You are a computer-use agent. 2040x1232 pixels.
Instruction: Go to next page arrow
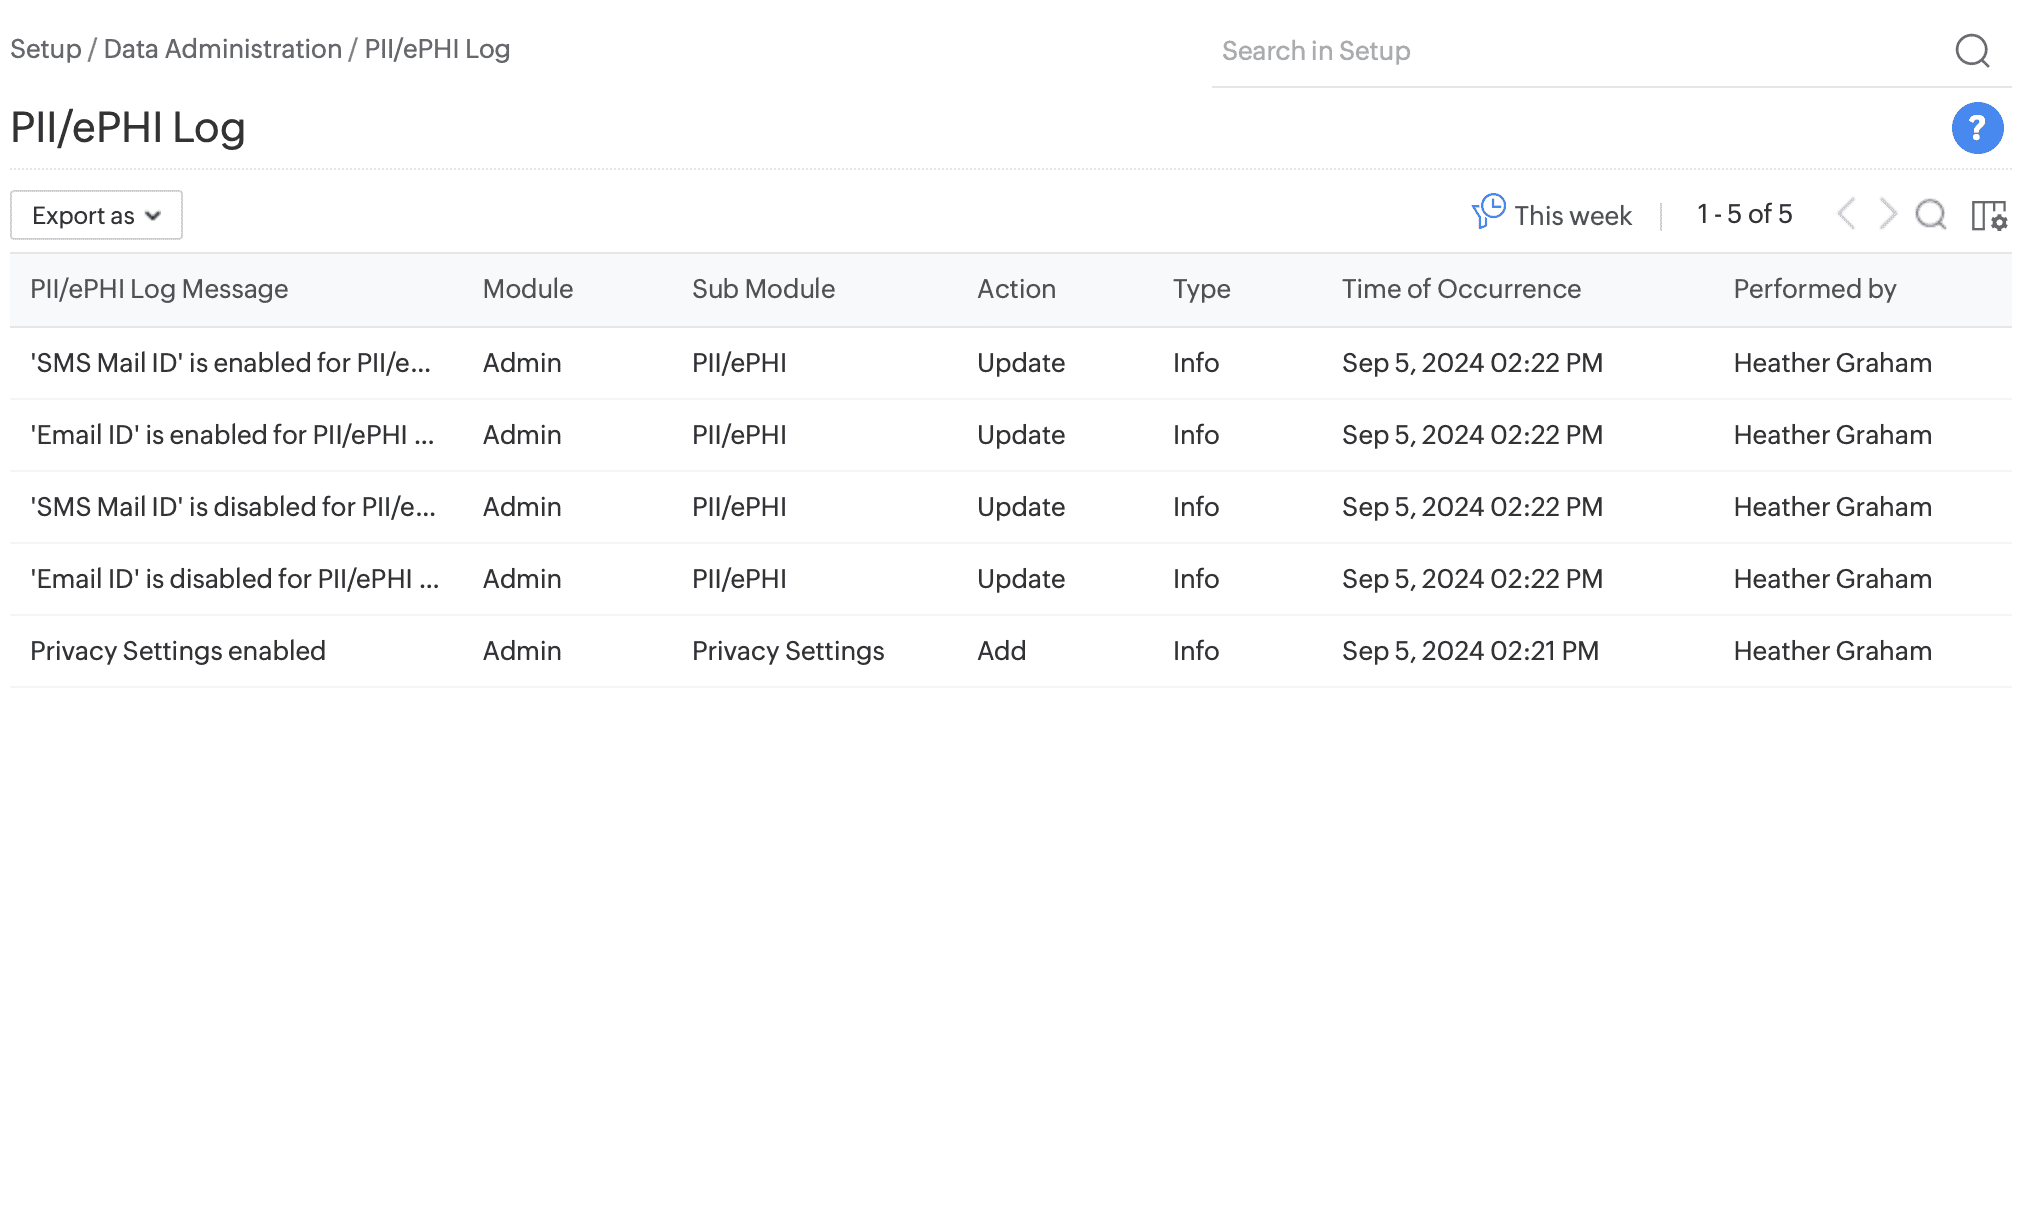pos(1887,214)
